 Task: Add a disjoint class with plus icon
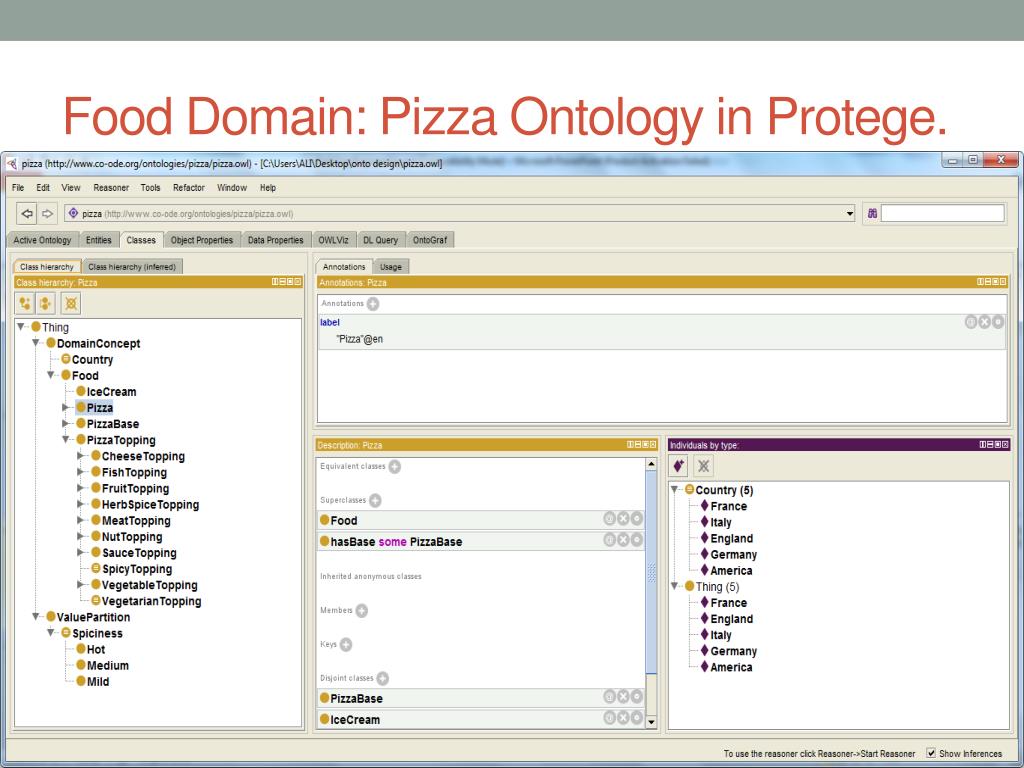click(382, 679)
